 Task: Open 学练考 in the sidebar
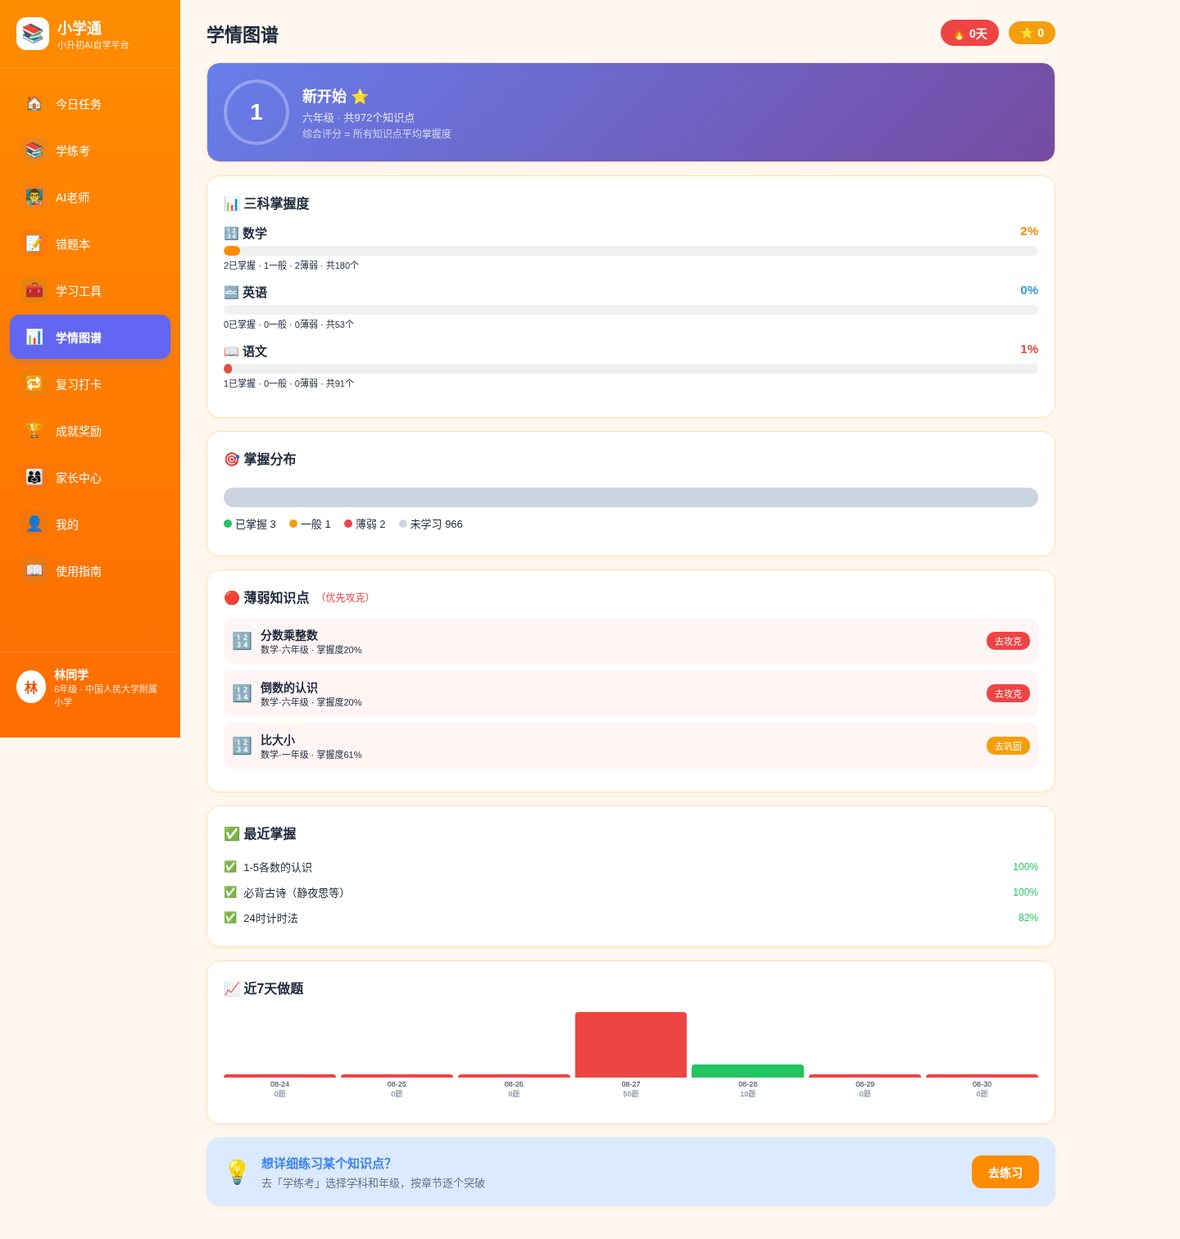click(x=90, y=150)
